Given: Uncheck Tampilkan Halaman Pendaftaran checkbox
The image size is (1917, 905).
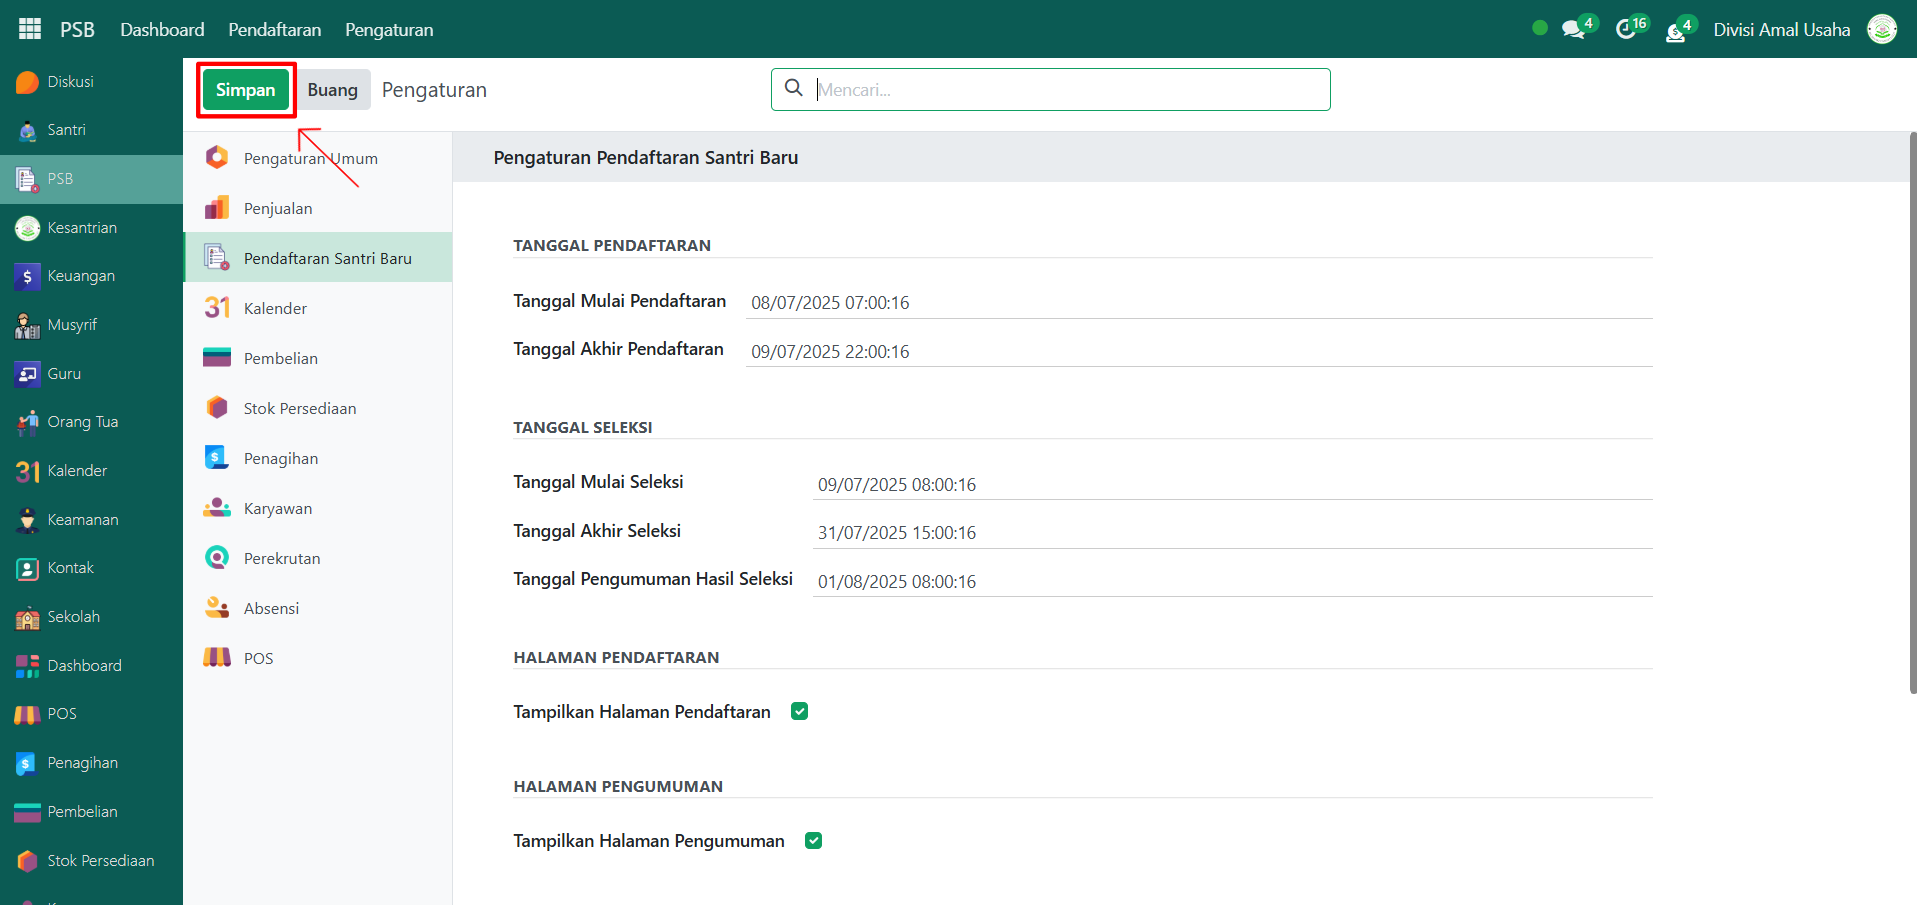Looking at the screenshot, I should tap(799, 711).
